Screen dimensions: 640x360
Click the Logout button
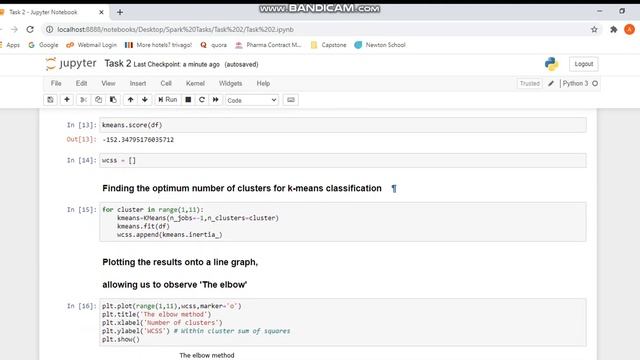coord(584,64)
